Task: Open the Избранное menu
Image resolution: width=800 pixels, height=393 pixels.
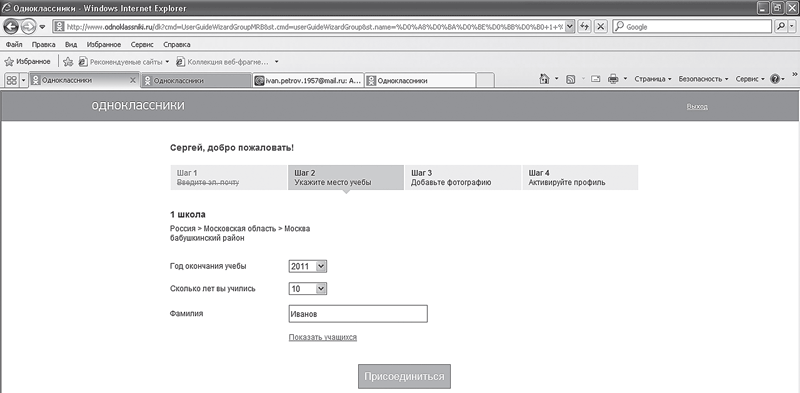Action: point(104,44)
